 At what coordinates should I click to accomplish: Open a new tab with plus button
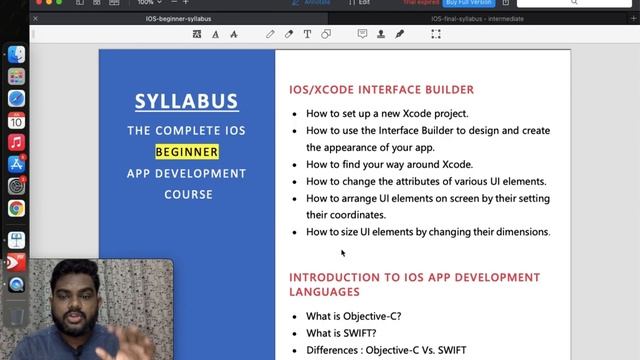point(633,19)
